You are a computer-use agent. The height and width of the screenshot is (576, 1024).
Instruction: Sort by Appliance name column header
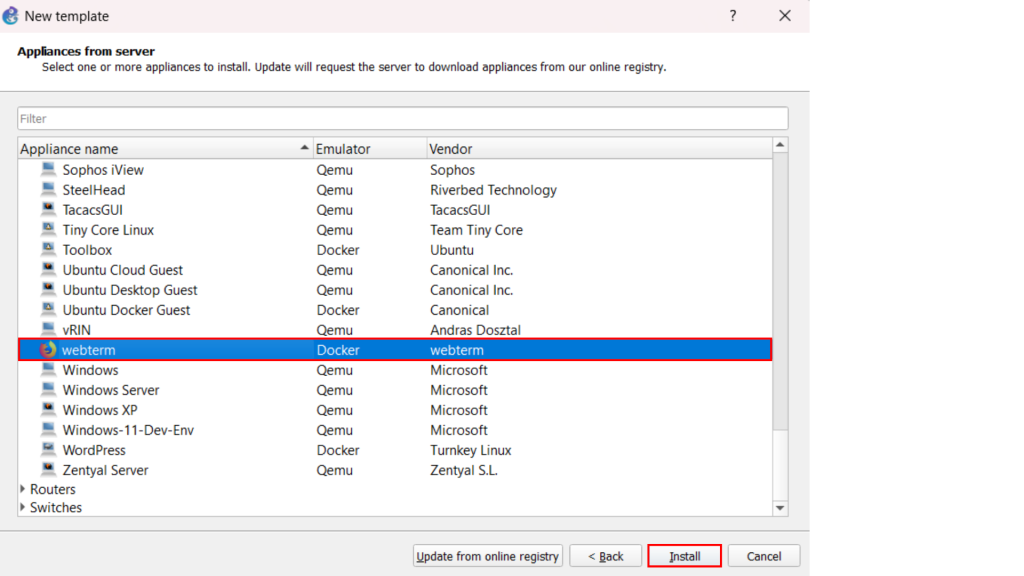tap(160, 149)
